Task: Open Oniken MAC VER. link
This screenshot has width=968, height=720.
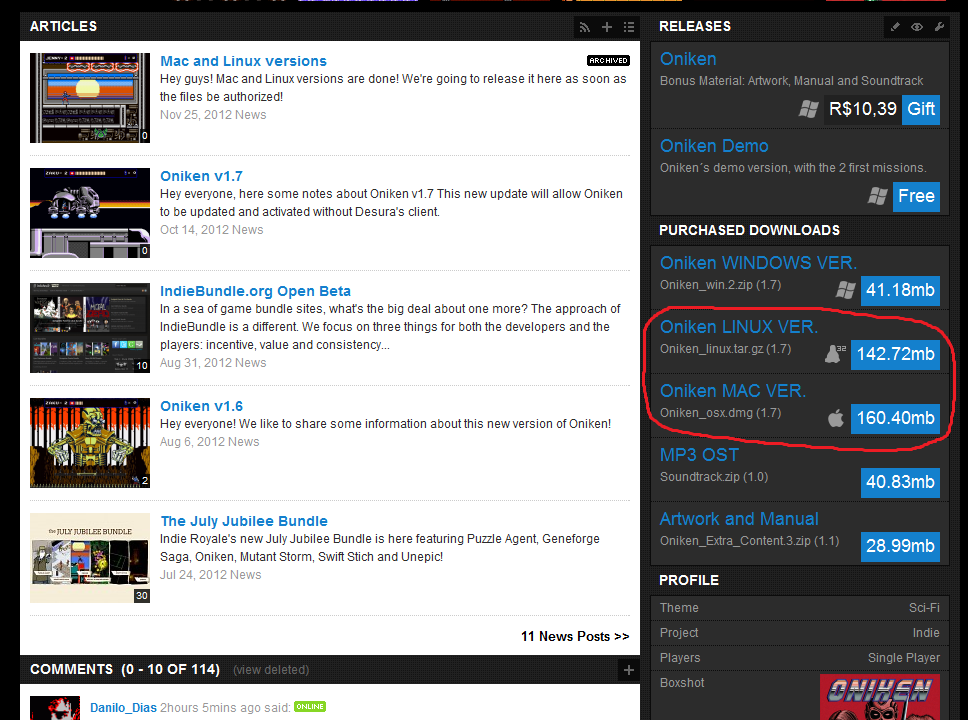Action: point(733,391)
